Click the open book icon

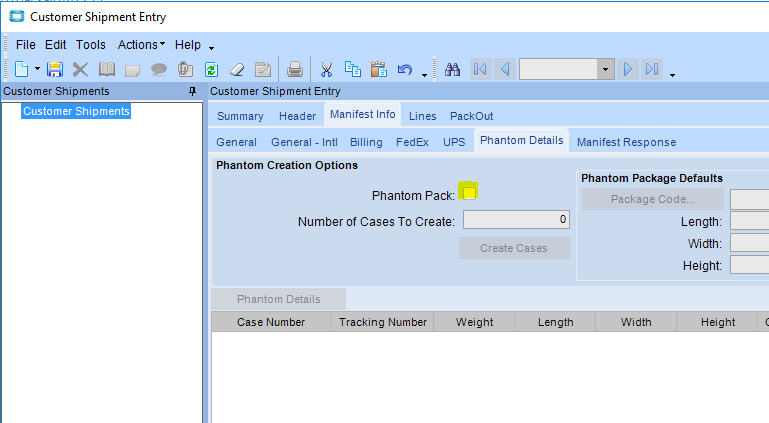tap(106, 69)
